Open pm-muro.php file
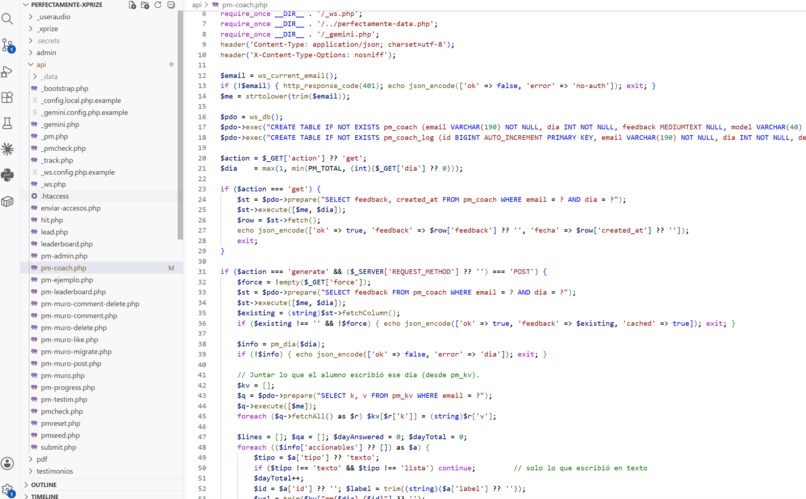The height and width of the screenshot is (499, 806). (63, 376)
